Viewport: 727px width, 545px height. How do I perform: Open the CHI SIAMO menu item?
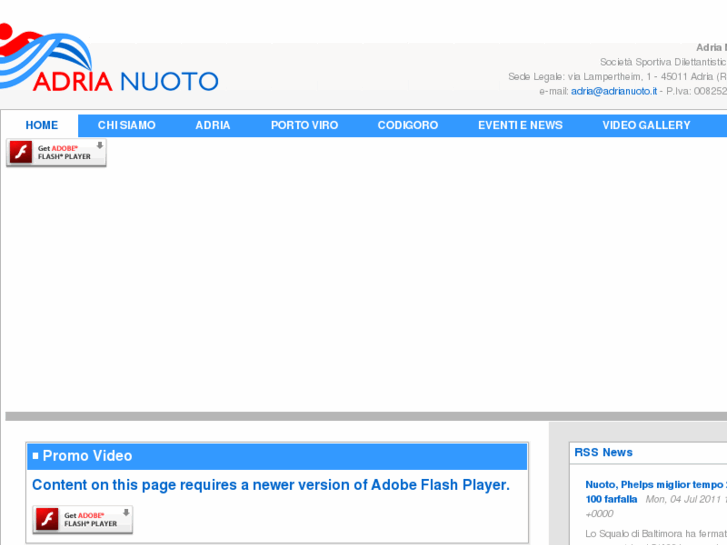click(127, 125)
